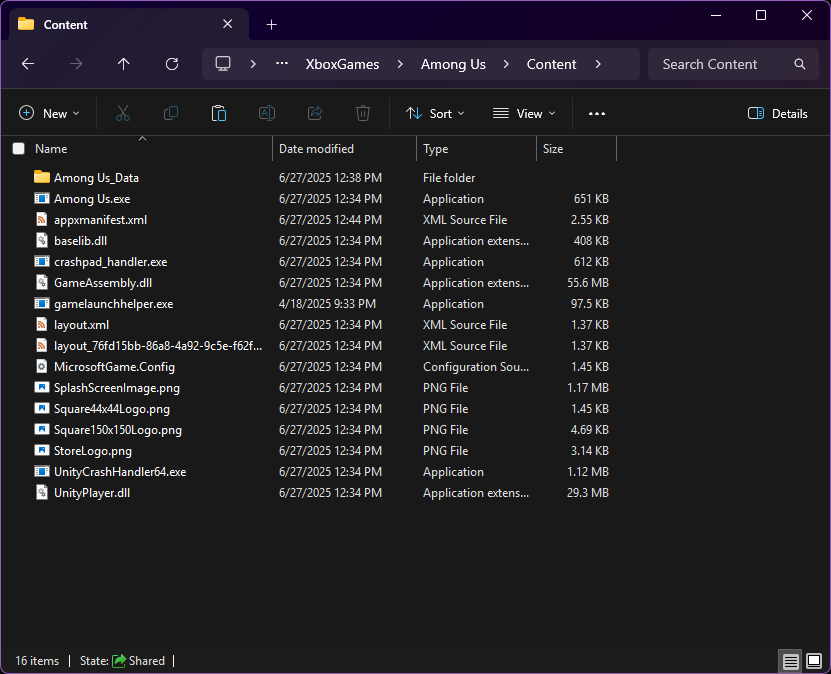
Task: Expand chevron after This PC icon
Action: (x=253, y=64)
